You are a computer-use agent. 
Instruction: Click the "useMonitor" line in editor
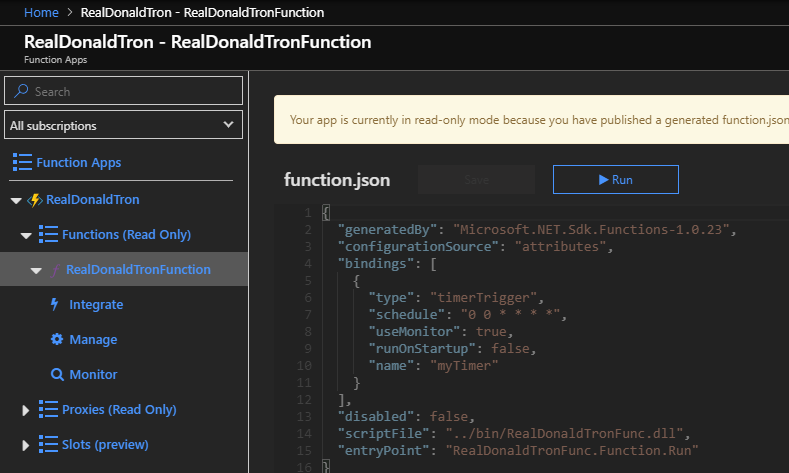pyautogui.click(x=441, y=332)
